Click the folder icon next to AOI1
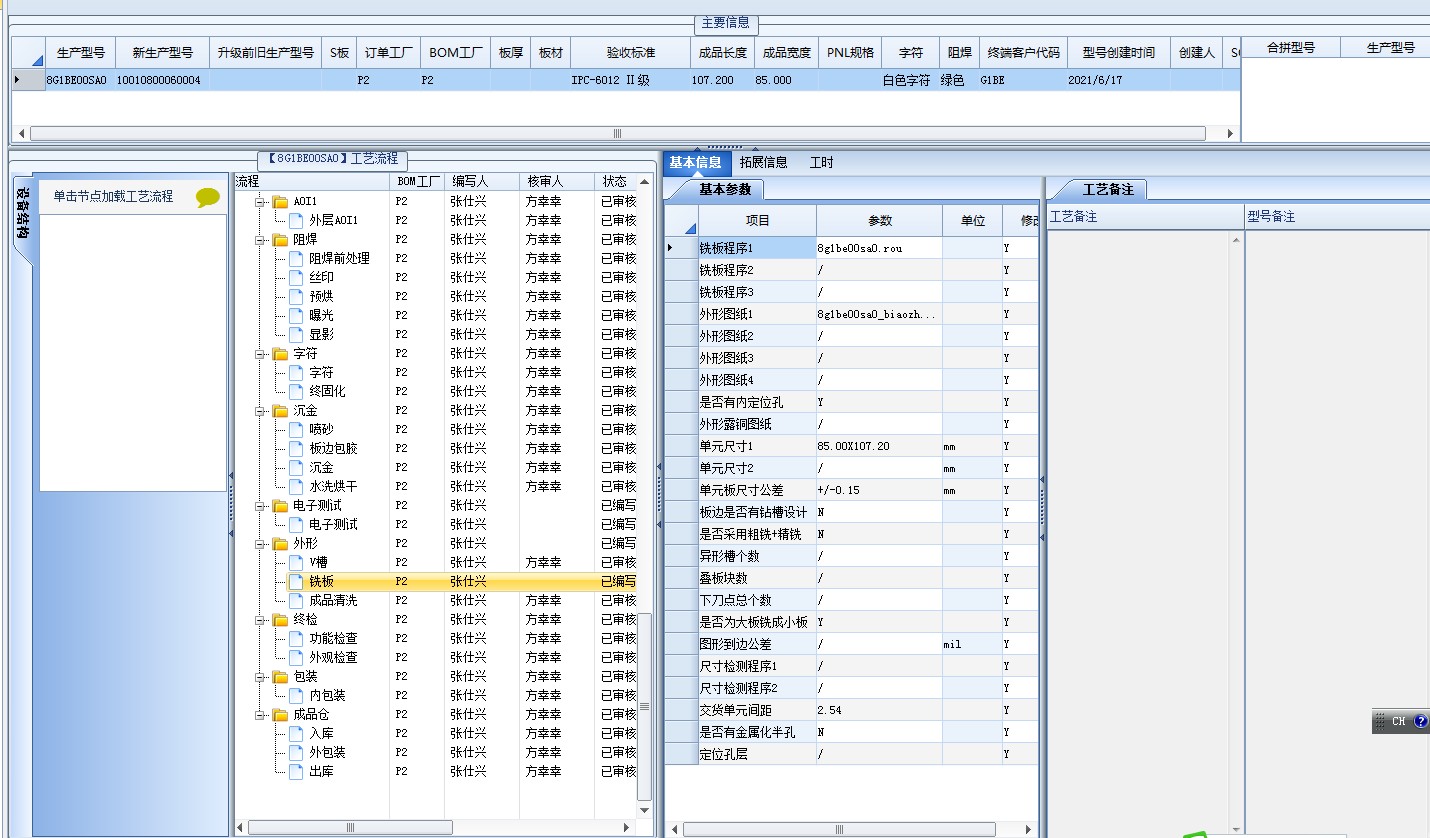Image resolution: width=1430 pixels, height=838 pixels. coord(280,201)
